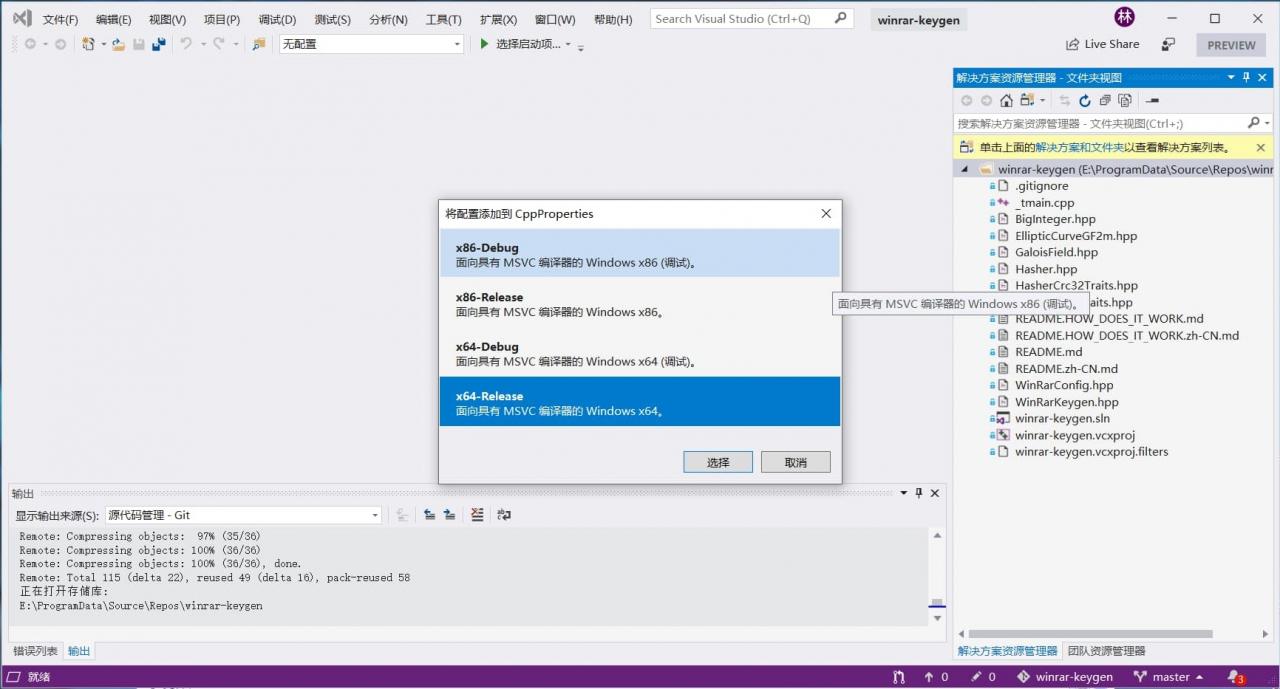
Task: Dismiss the yellow info banner
Action: (1260, 147)
